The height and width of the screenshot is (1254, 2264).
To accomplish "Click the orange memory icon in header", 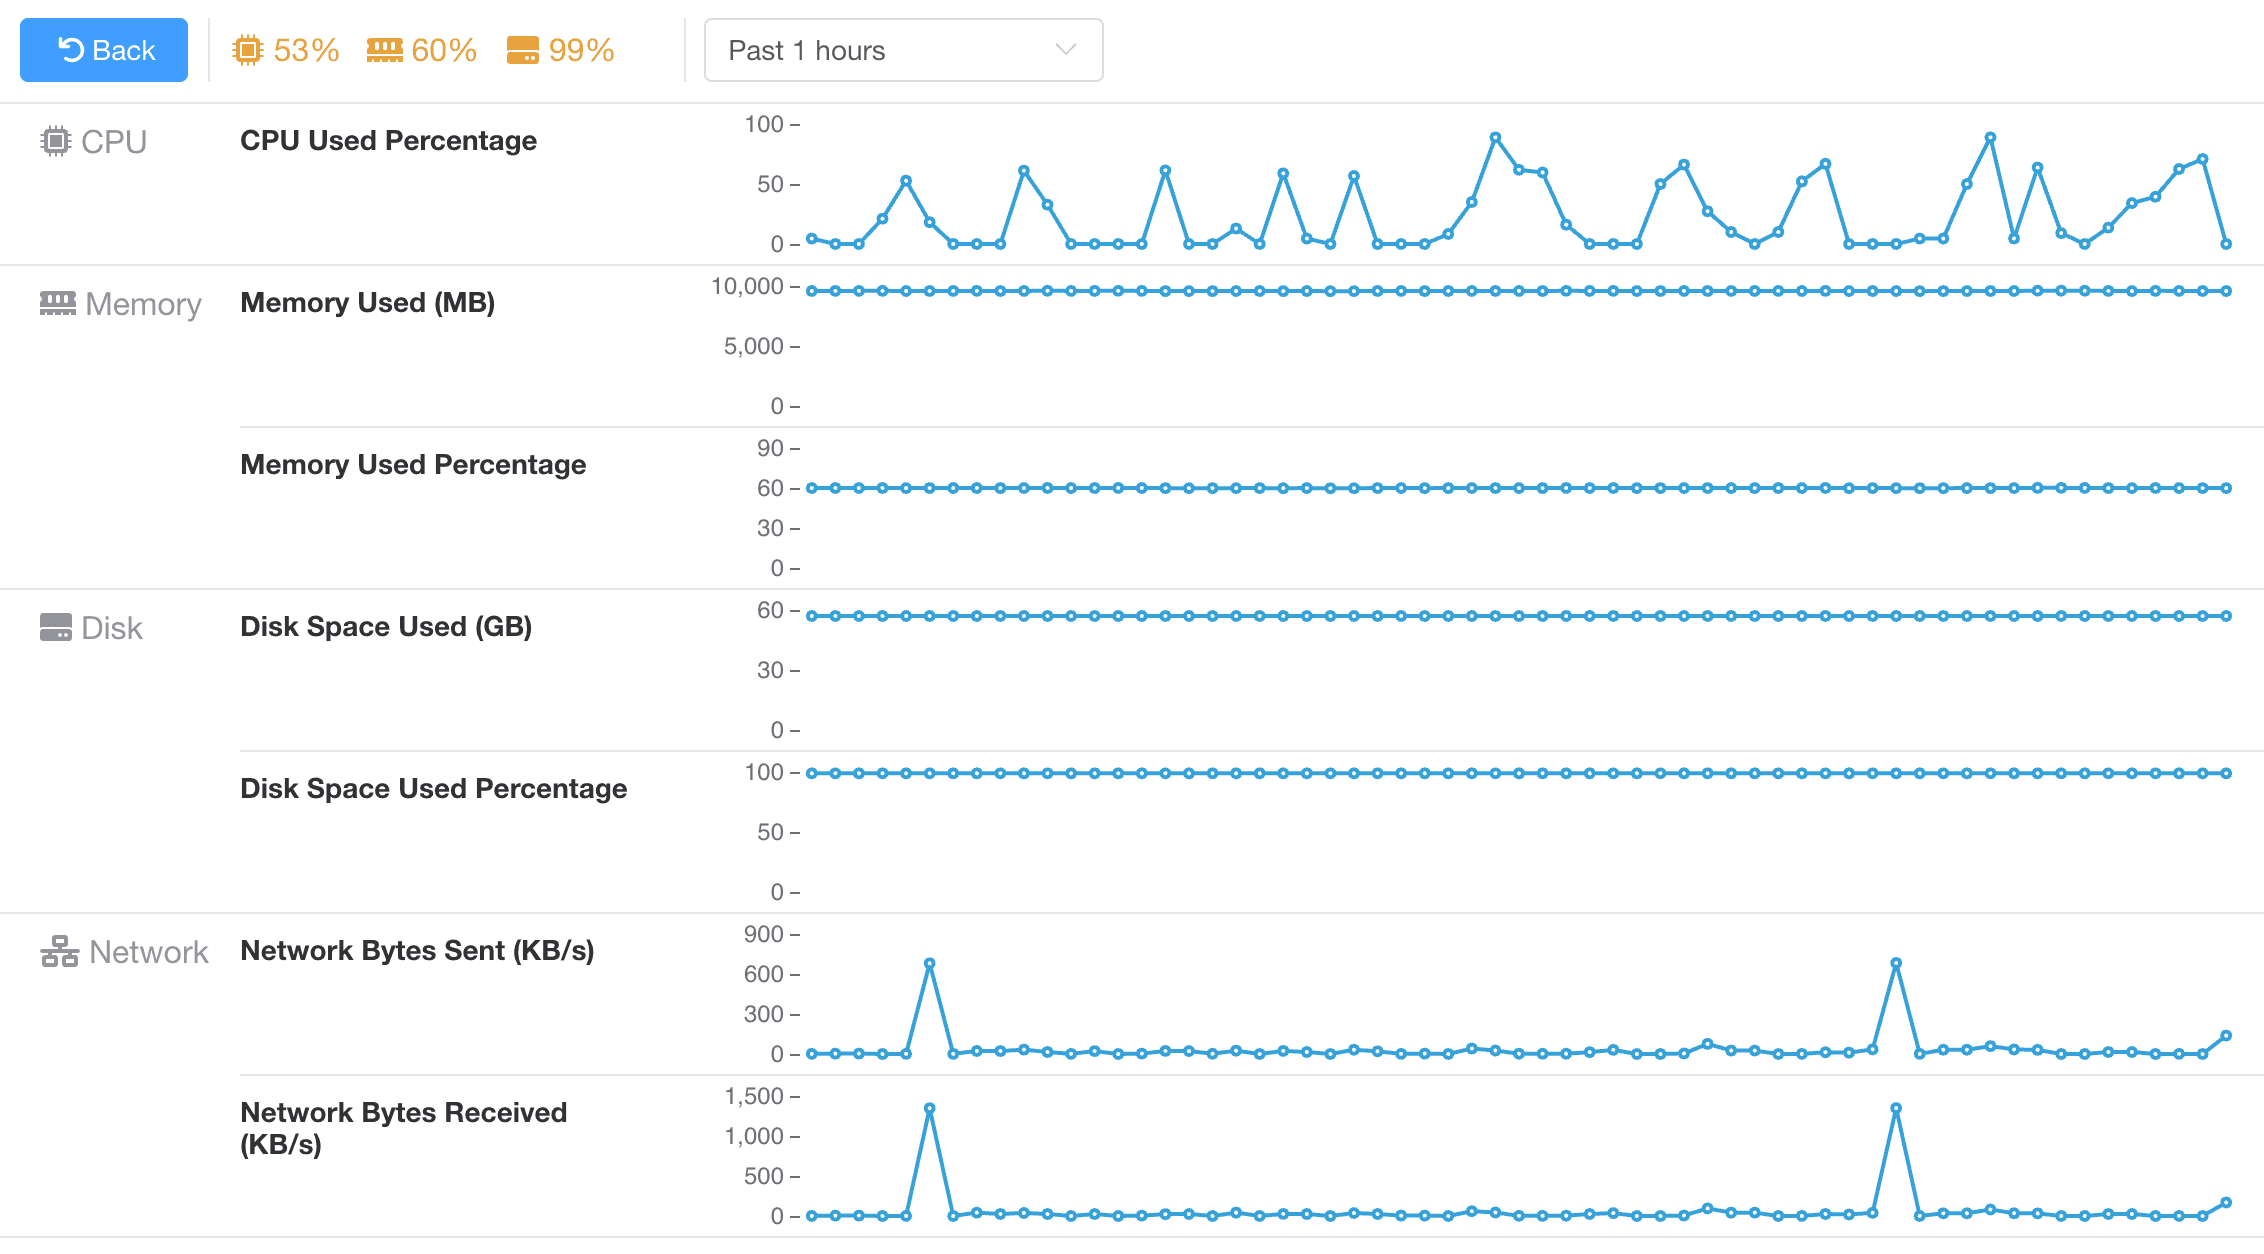I will tap(384, 50).
